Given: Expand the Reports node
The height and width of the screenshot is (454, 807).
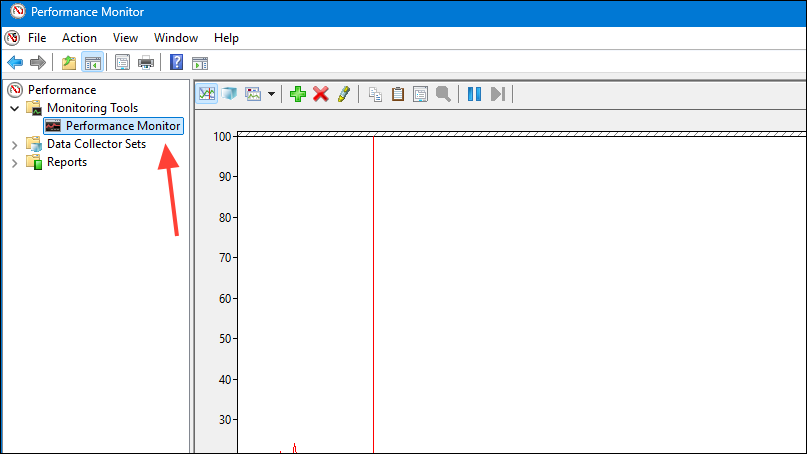Looking at the screenshot, I should 14,163.
